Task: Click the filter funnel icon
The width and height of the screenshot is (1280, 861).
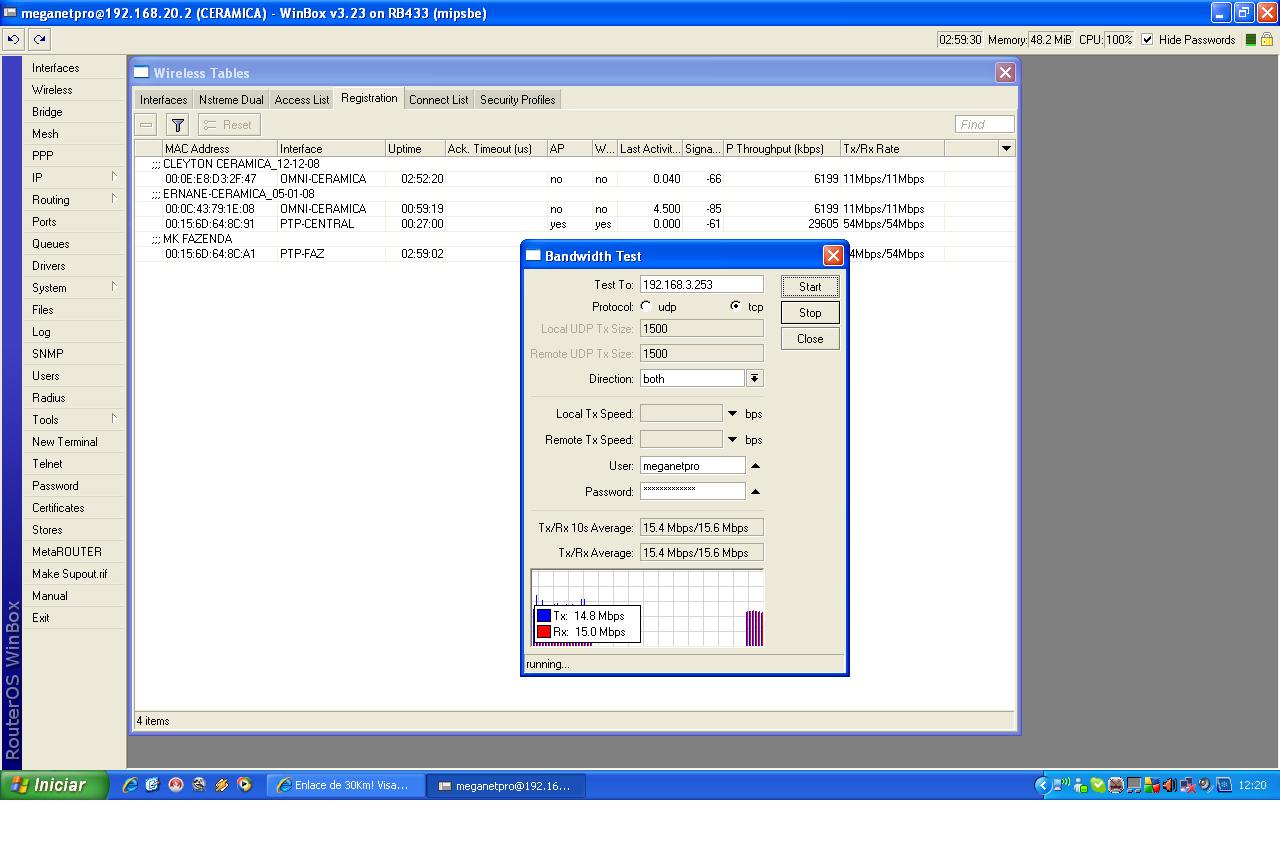Action: [177, 125]
